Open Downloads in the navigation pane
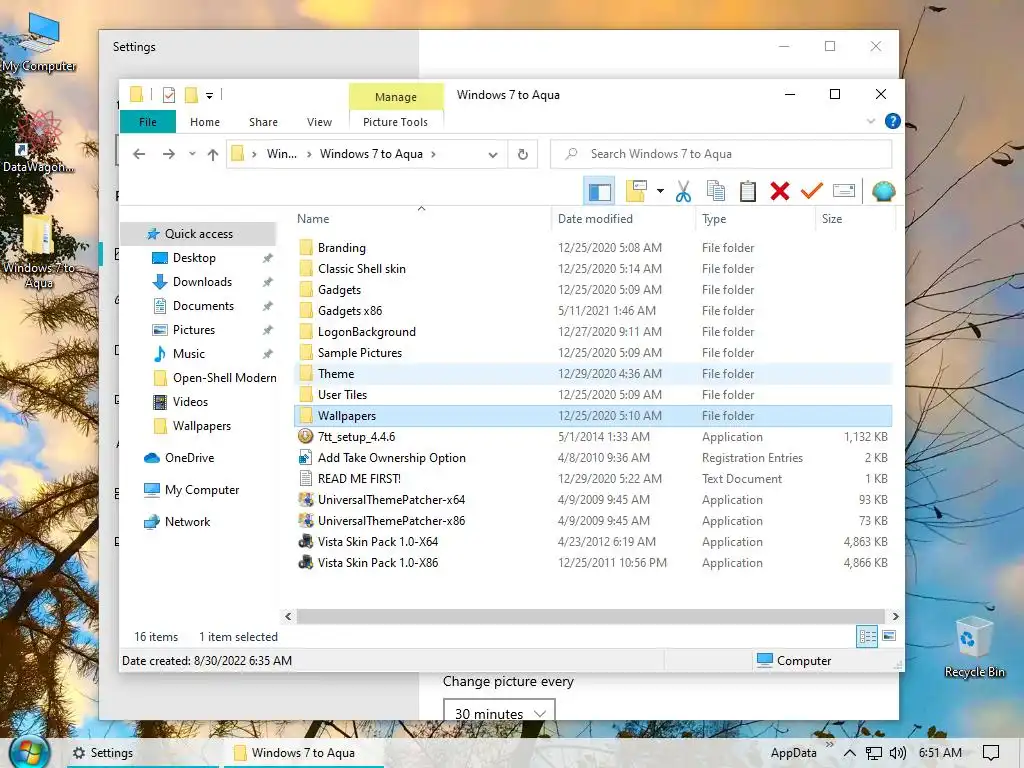 202,282
